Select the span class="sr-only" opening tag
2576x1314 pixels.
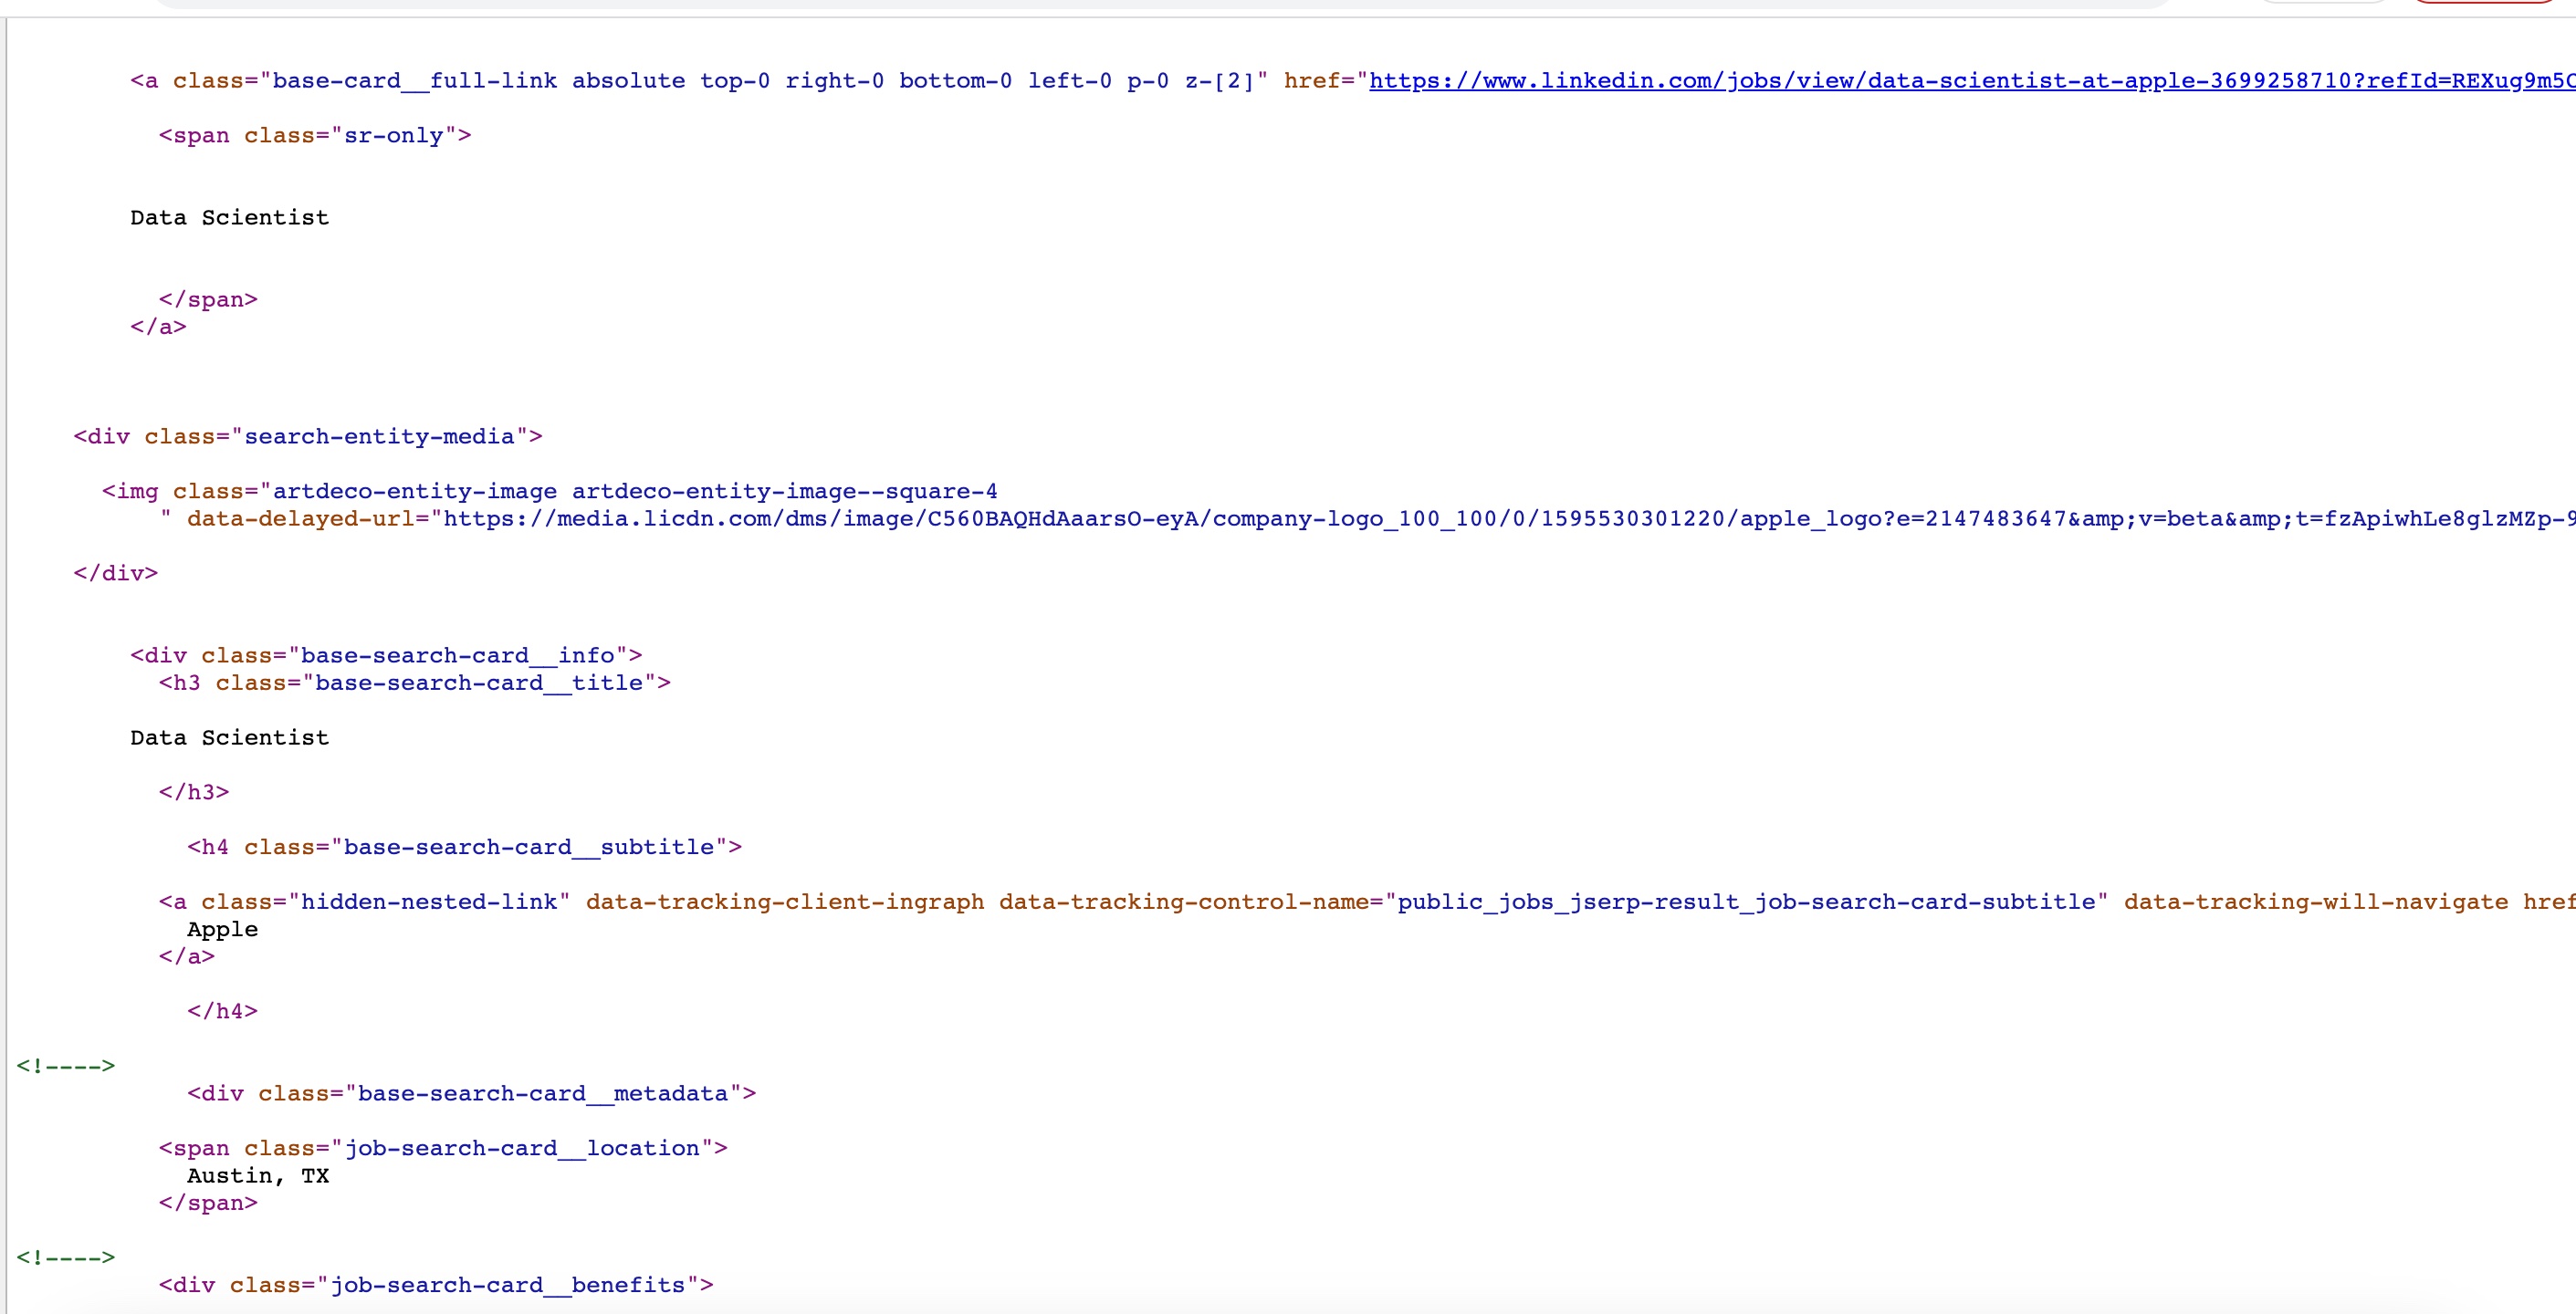315,136
